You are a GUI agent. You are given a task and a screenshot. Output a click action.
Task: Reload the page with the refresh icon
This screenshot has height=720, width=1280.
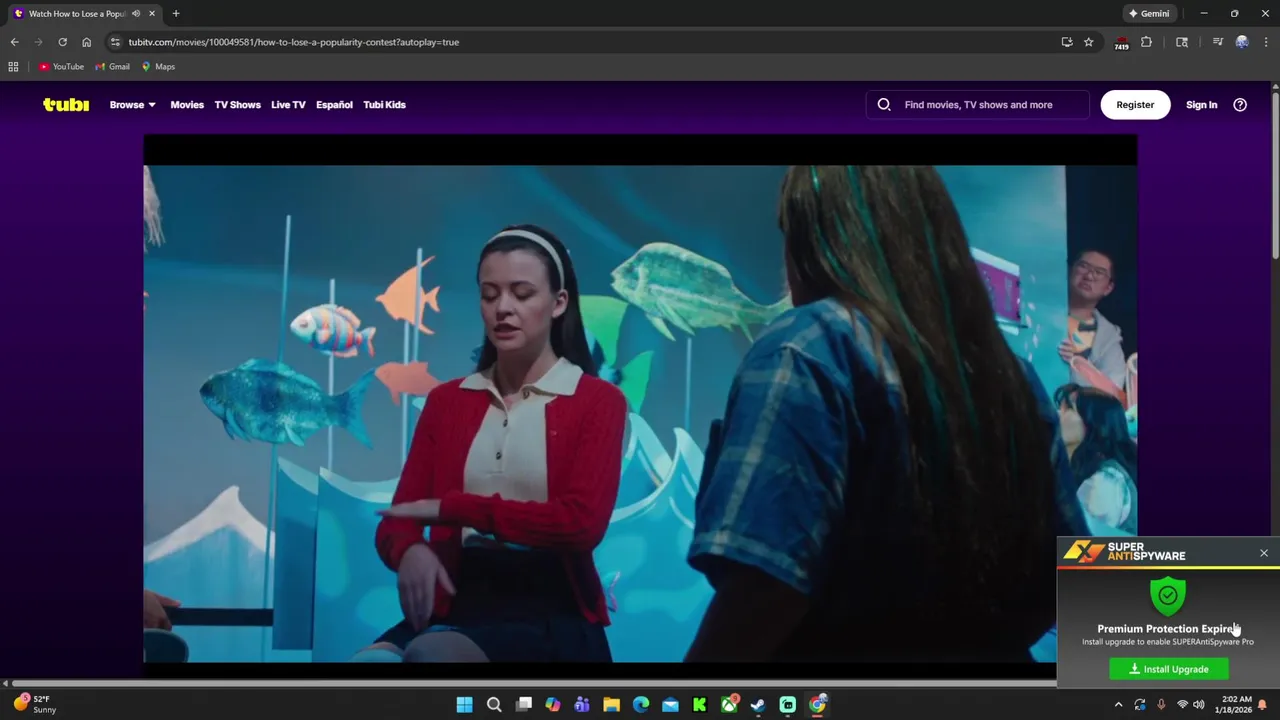[62, 42]
